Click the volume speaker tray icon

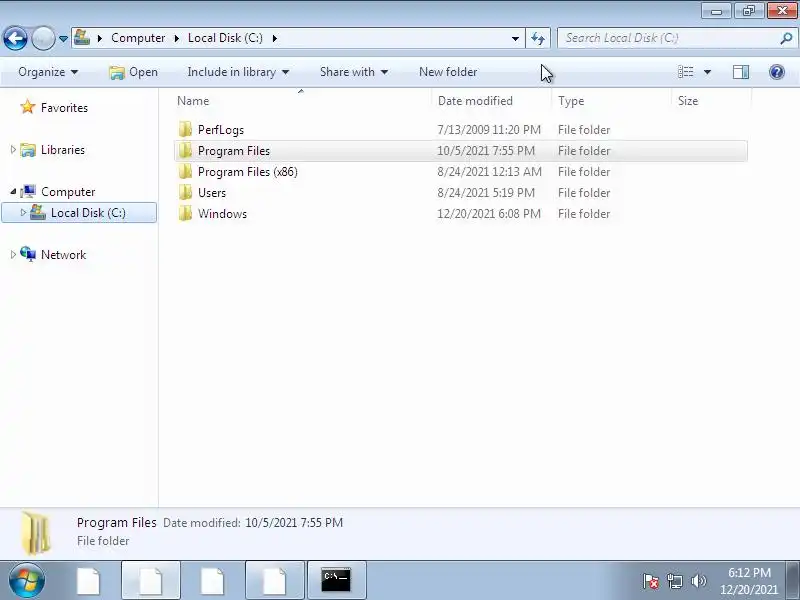(x=698, y=581)
